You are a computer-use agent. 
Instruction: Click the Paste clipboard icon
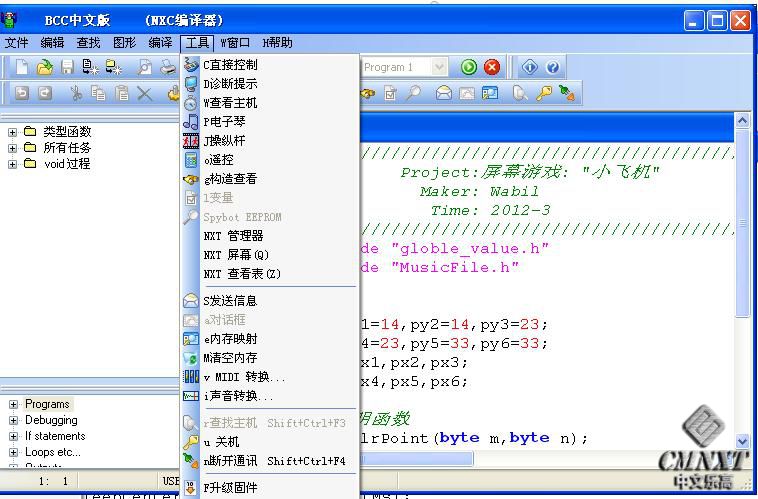pyautogui.click(x=122, y=93)
